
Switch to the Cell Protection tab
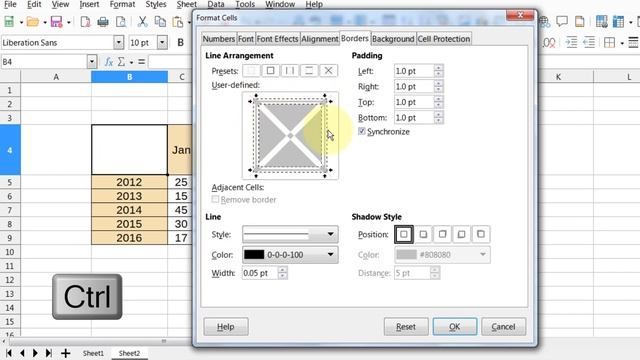444,39
